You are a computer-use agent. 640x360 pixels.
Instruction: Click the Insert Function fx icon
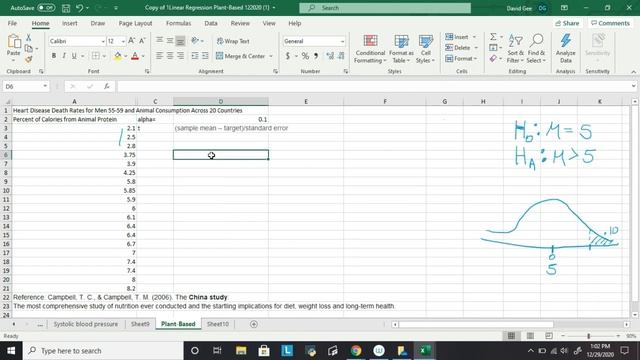(x=107, y=87)
